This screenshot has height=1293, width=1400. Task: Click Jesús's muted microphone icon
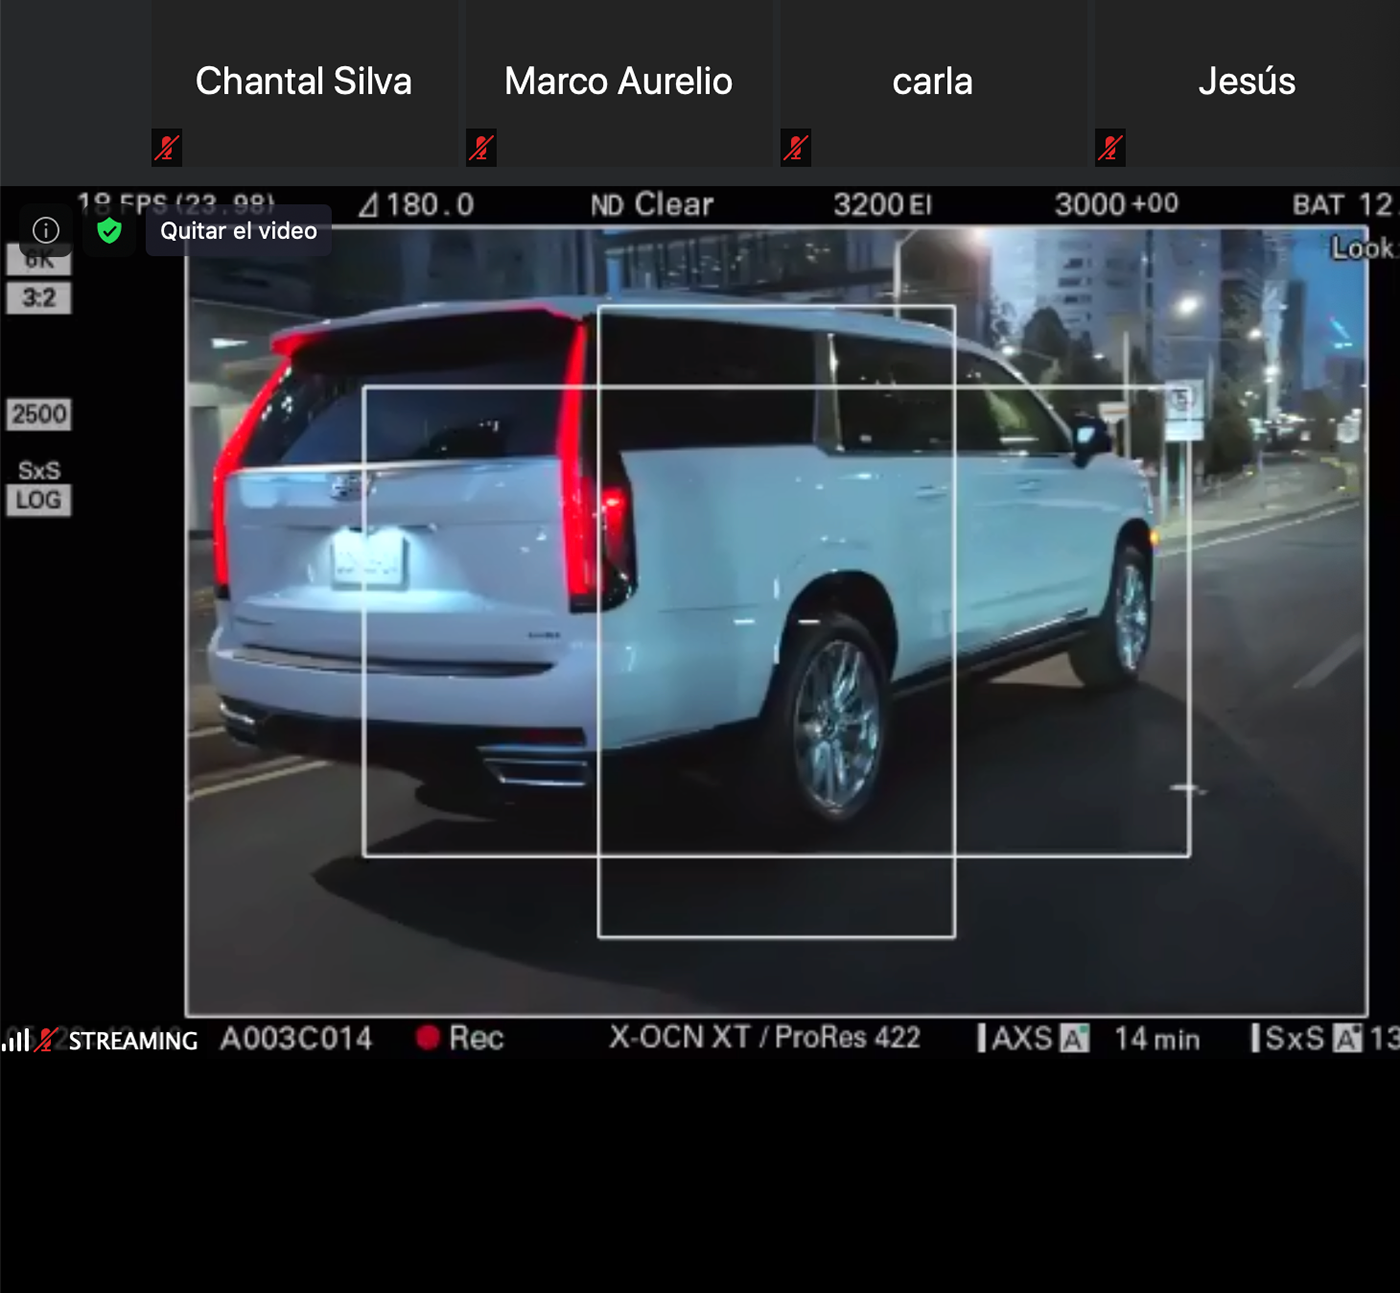pyautogui.click(x=1110, y=148)
